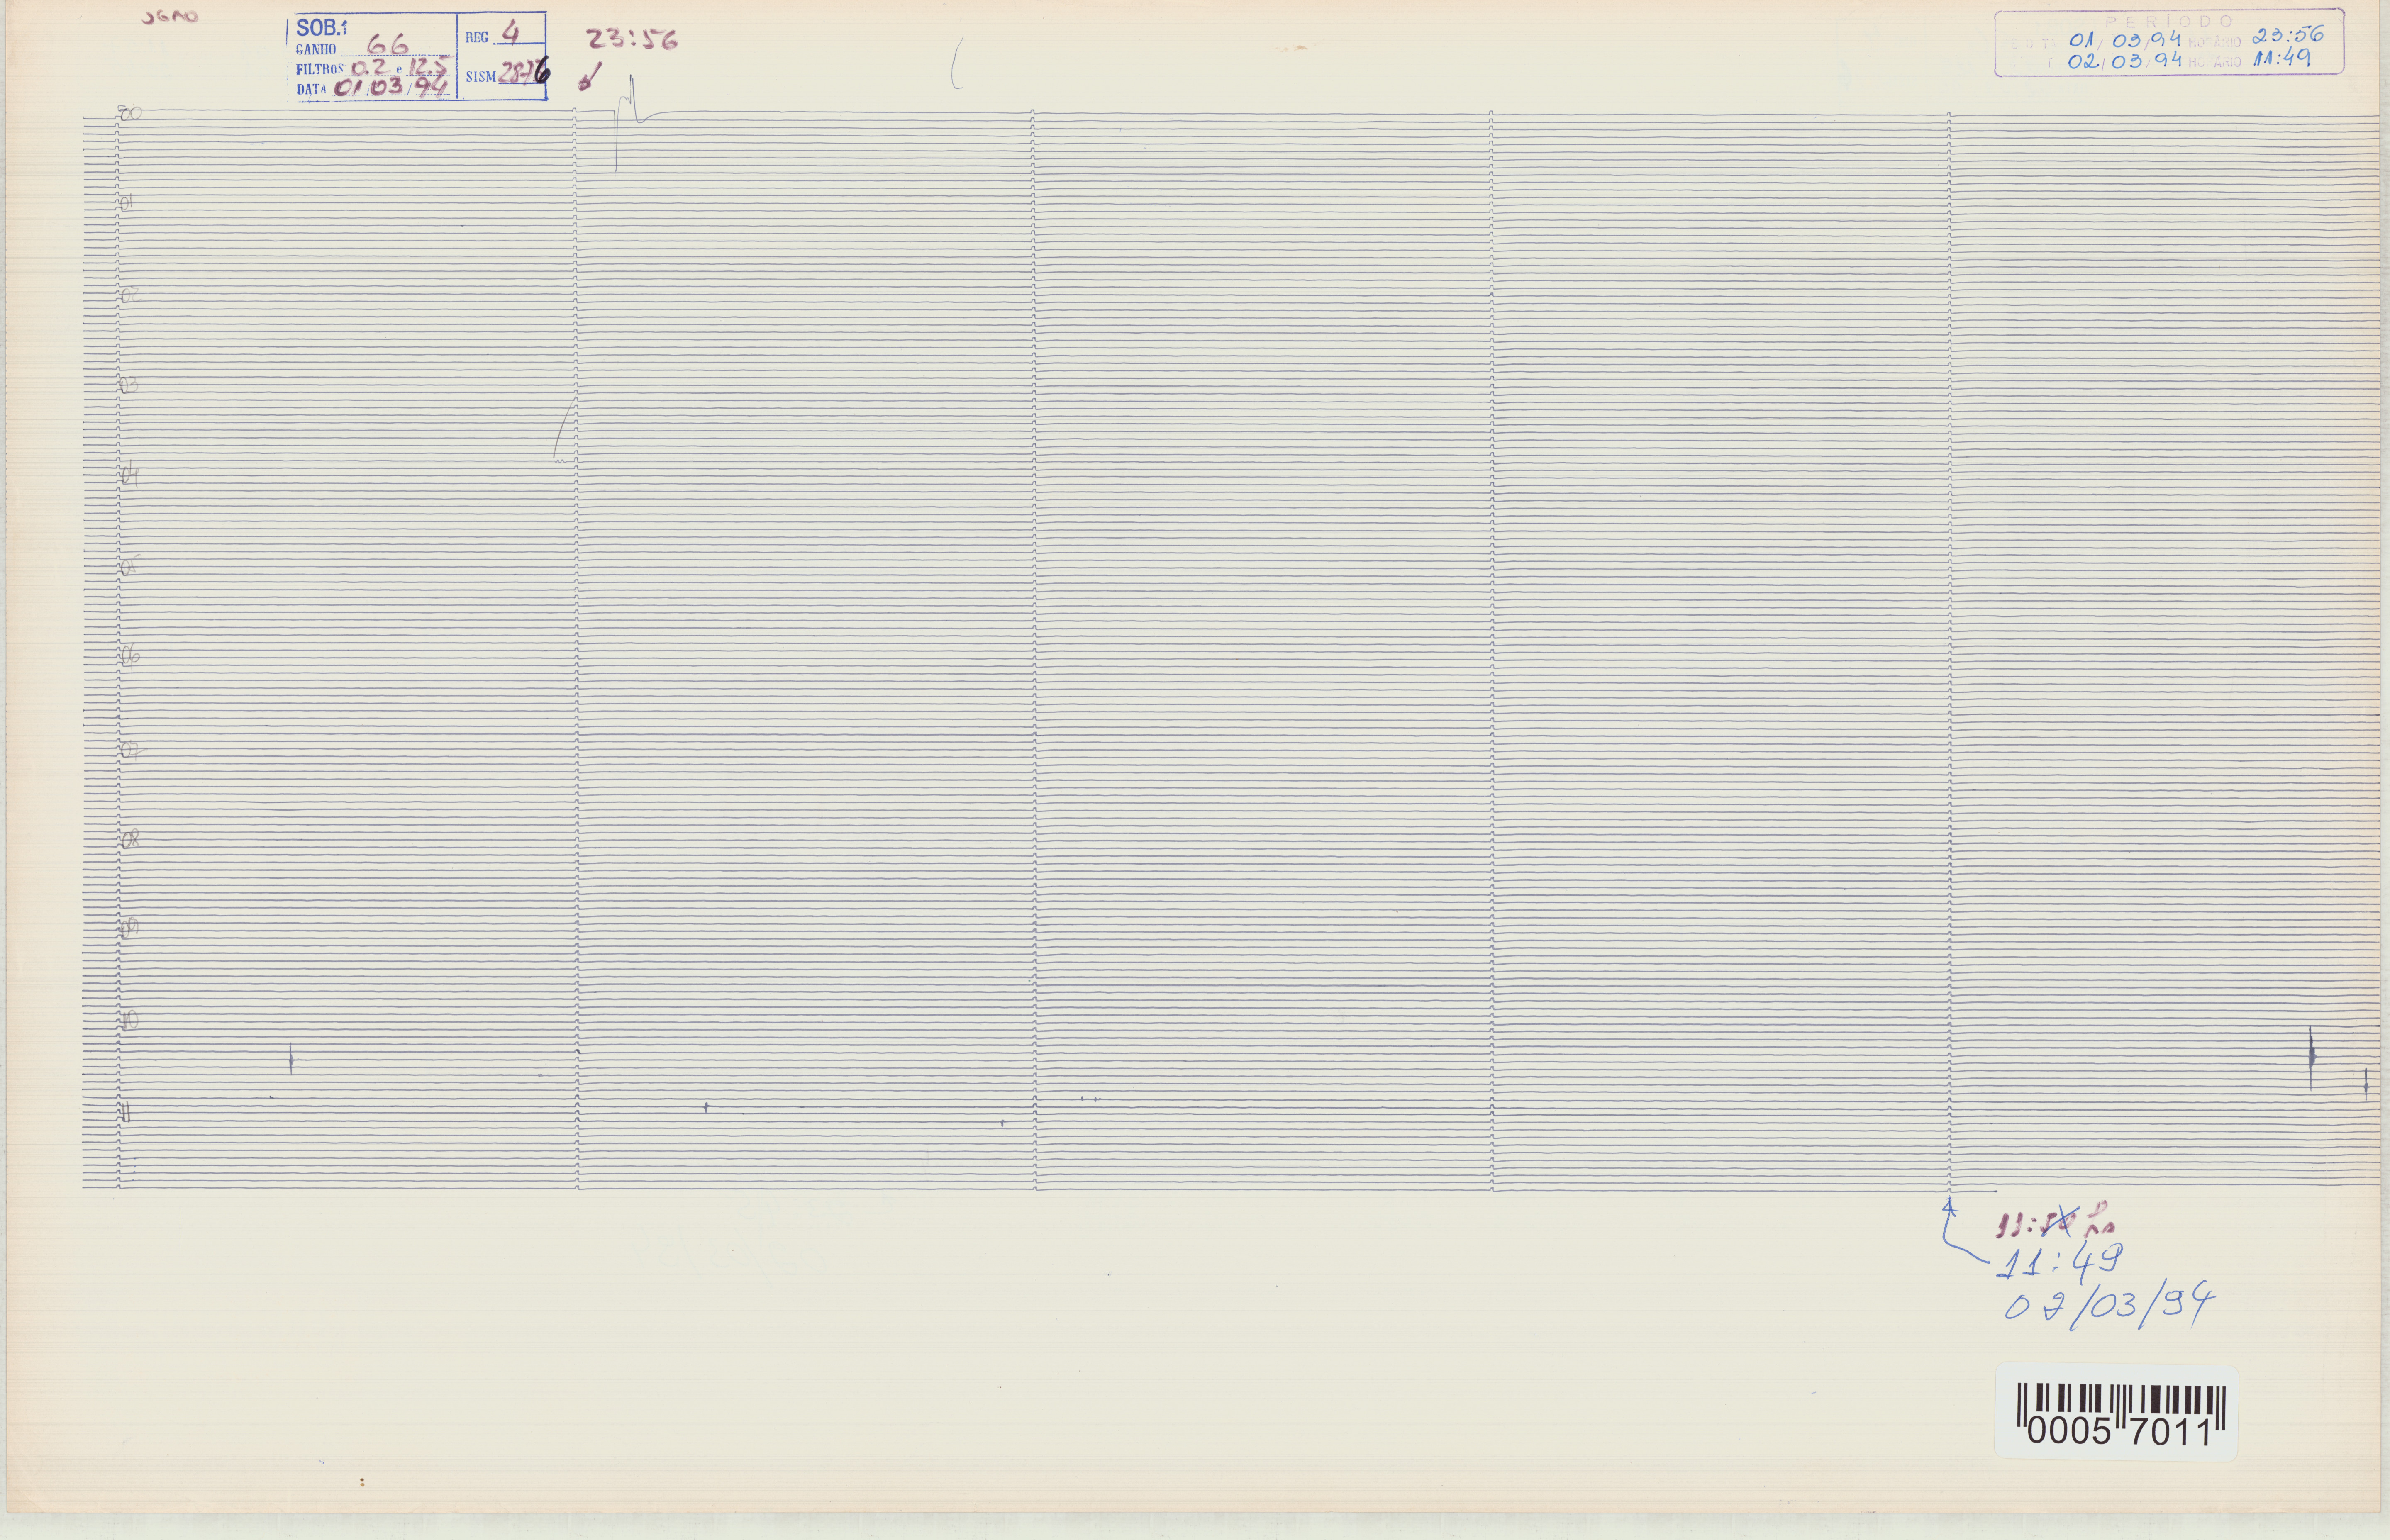Click the "02/03/94" date in the PERÍODO stamp
This screenshot has width=2390, height=1540.
coord(2124,60)
